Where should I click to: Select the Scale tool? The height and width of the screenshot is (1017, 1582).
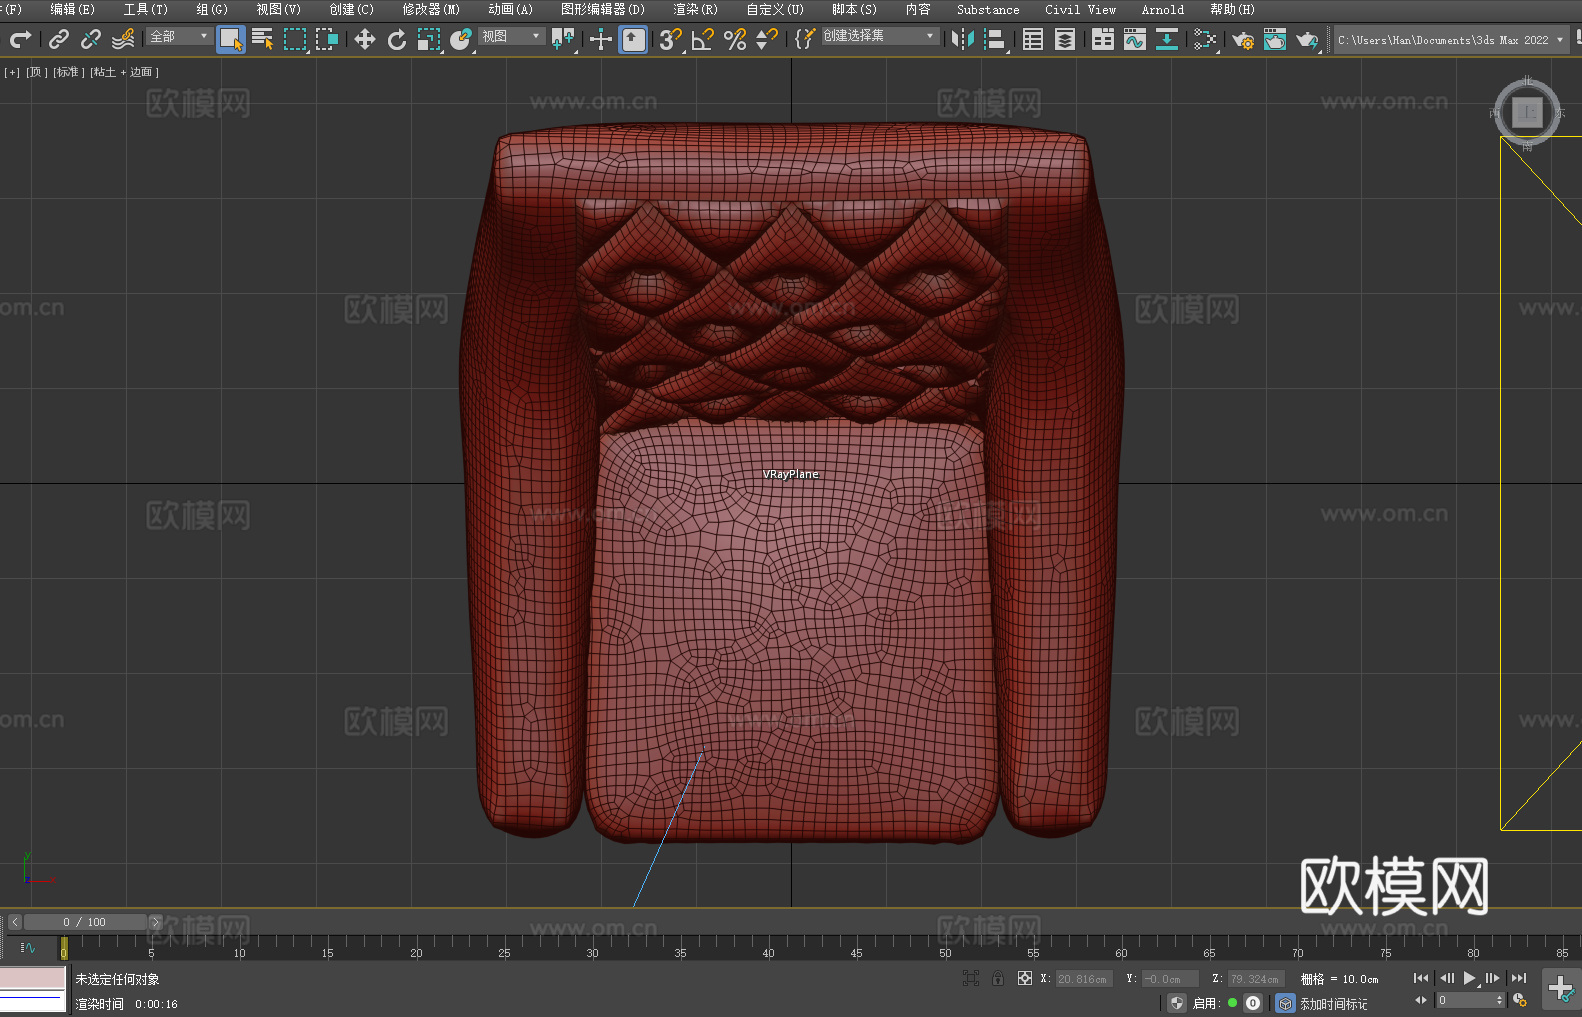pos(429,39)
